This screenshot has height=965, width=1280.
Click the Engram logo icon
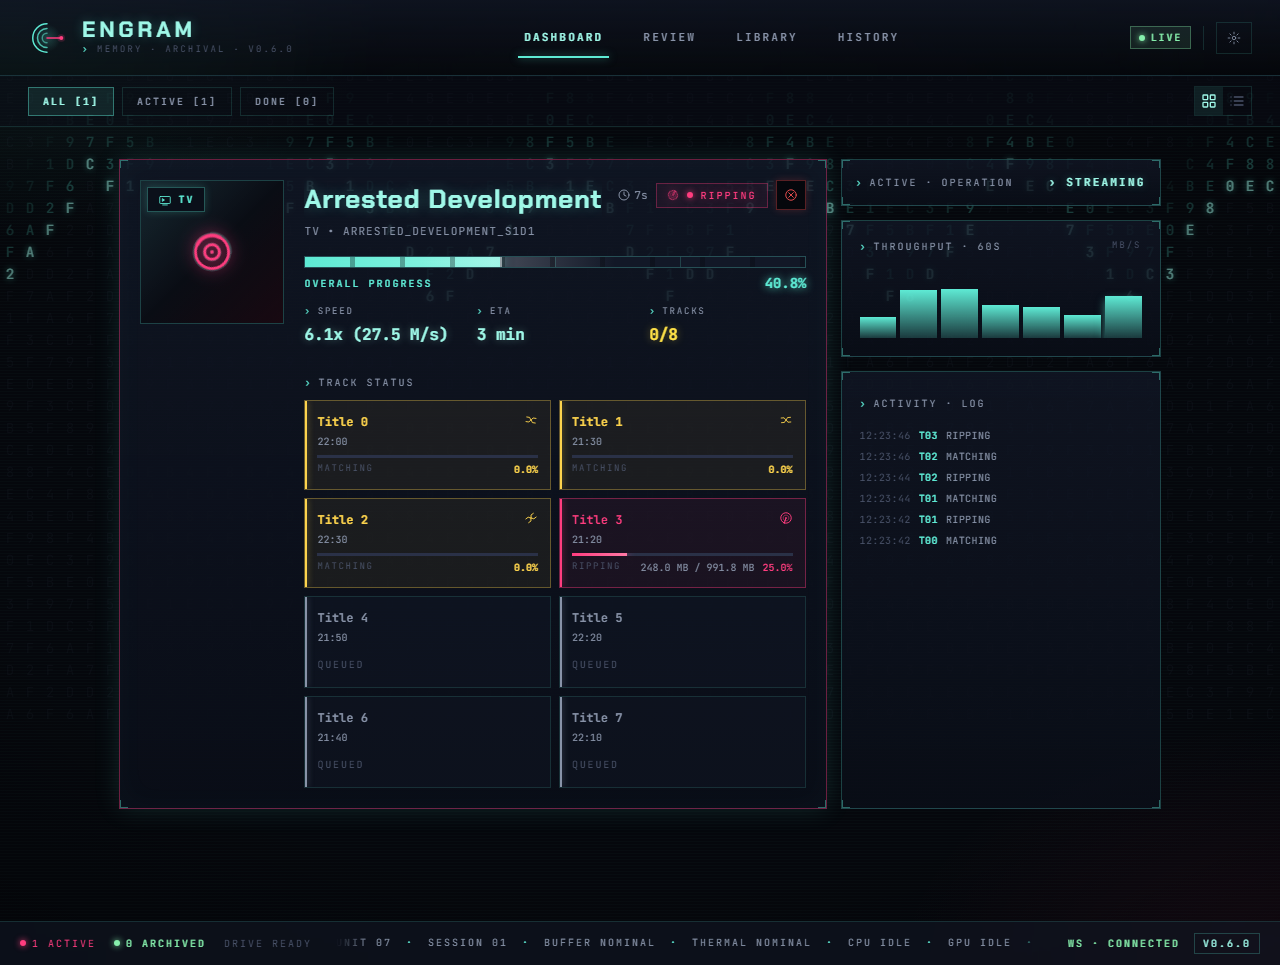click(x=47, y=38)
